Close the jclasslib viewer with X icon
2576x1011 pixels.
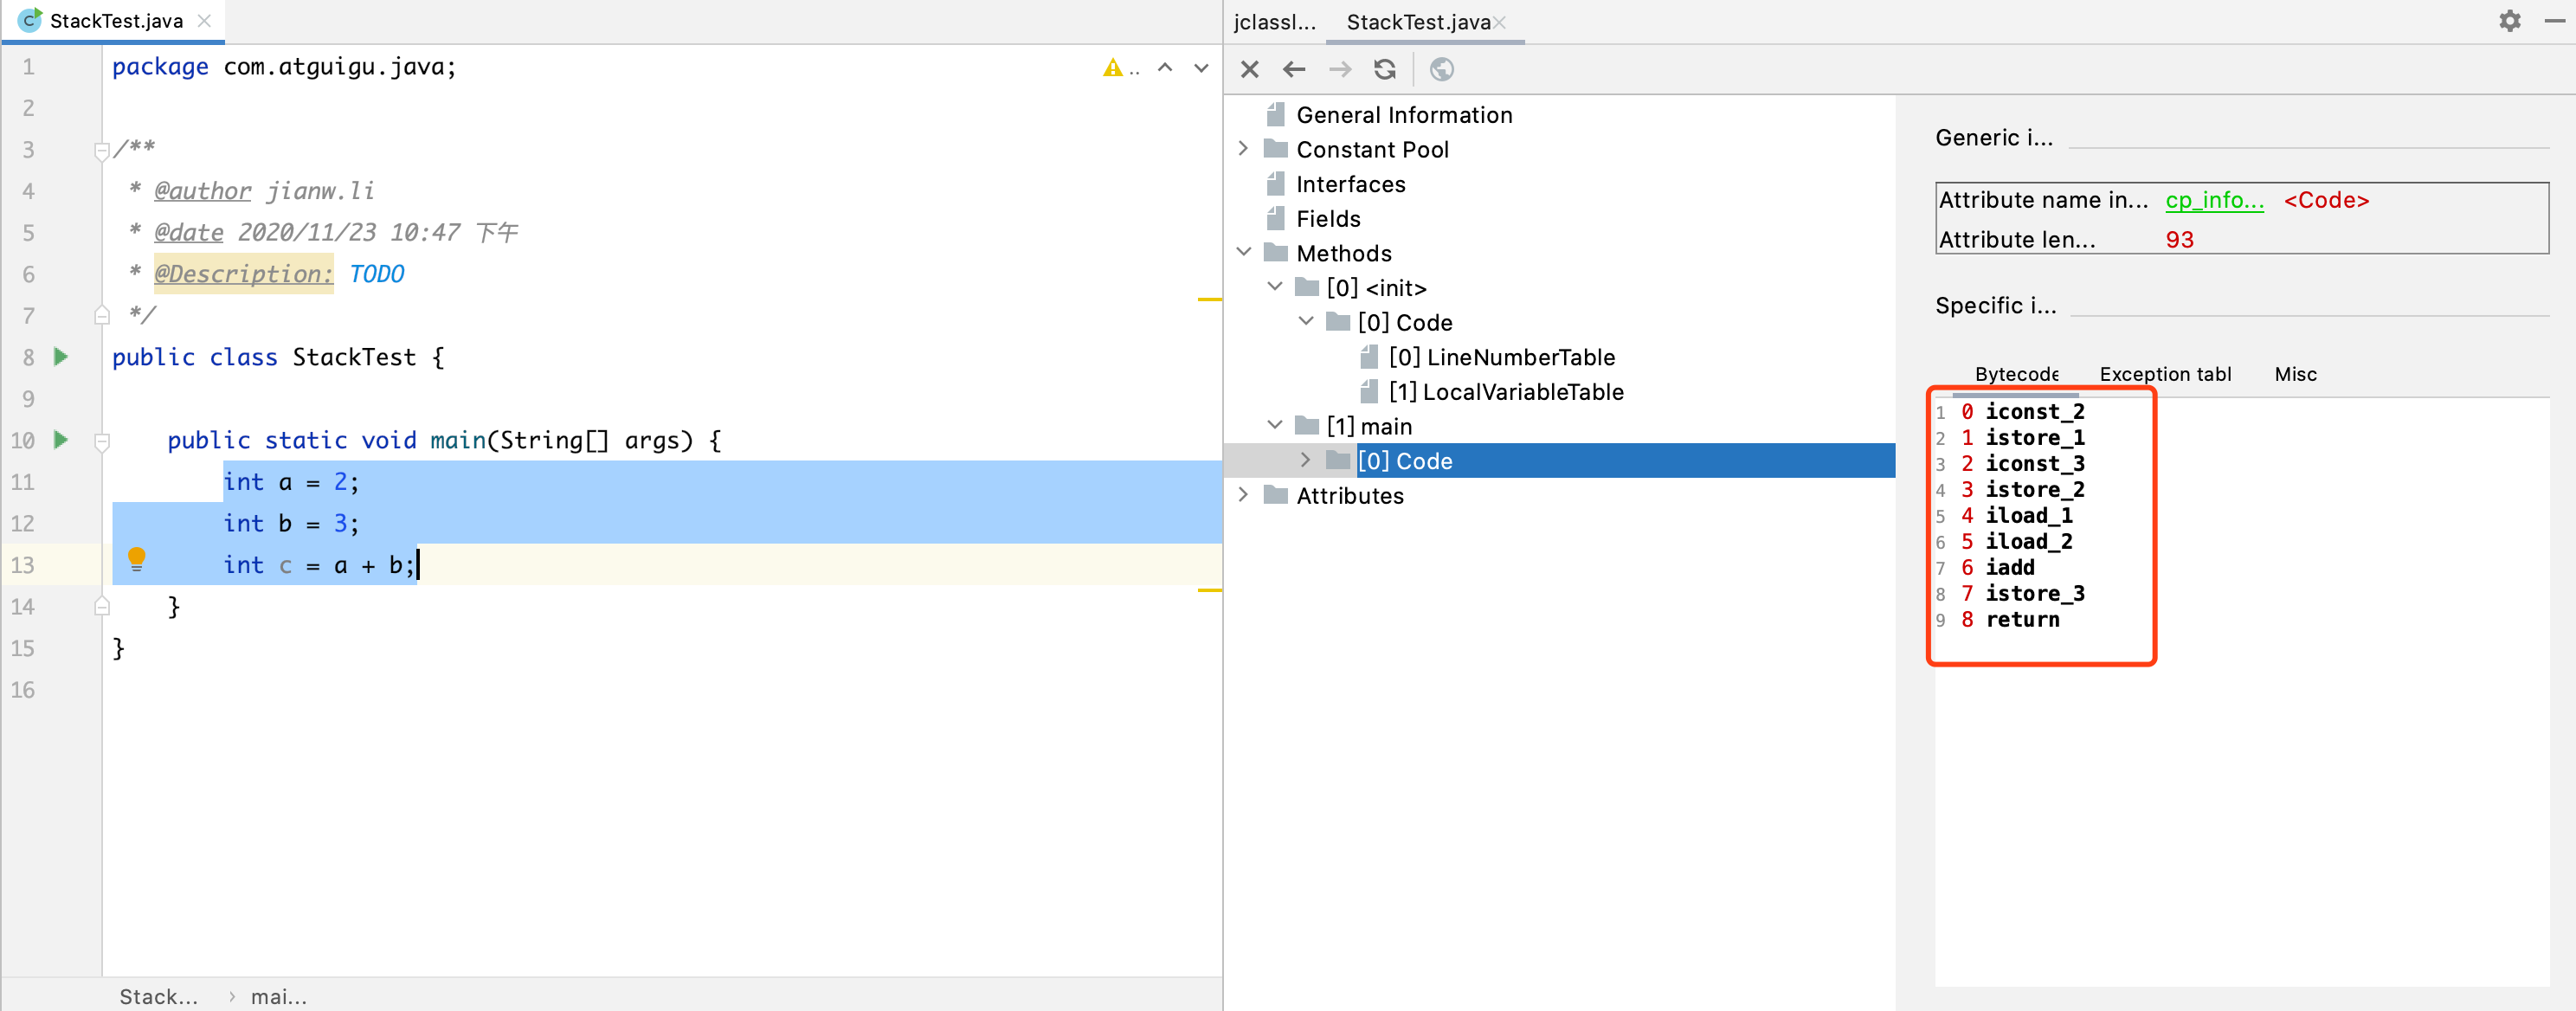(1250, 69)
